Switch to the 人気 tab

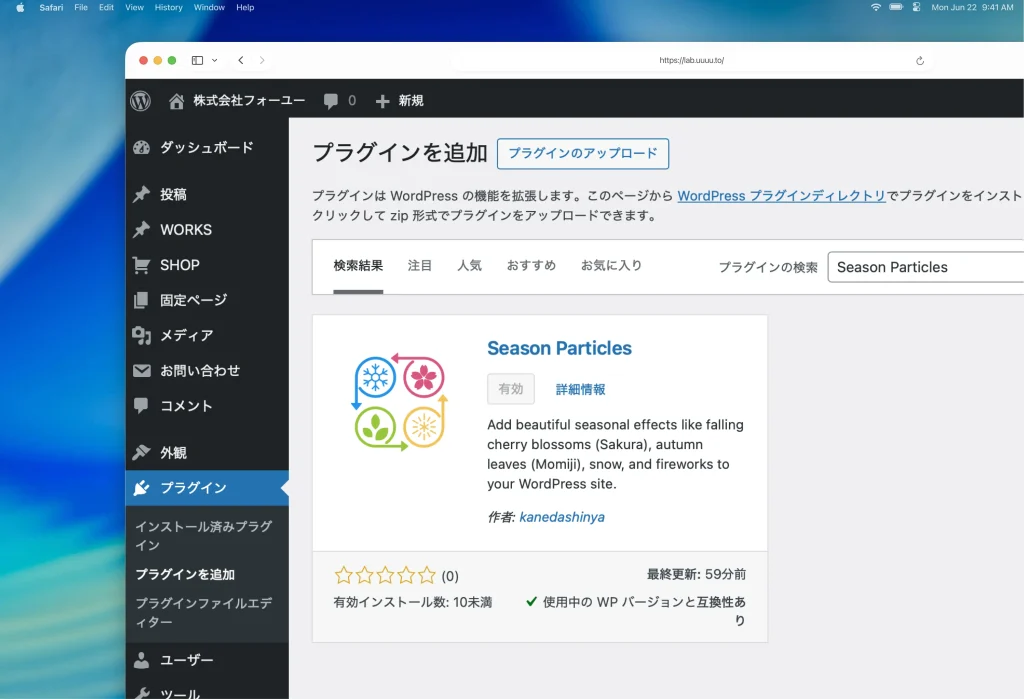coord(469,265)
